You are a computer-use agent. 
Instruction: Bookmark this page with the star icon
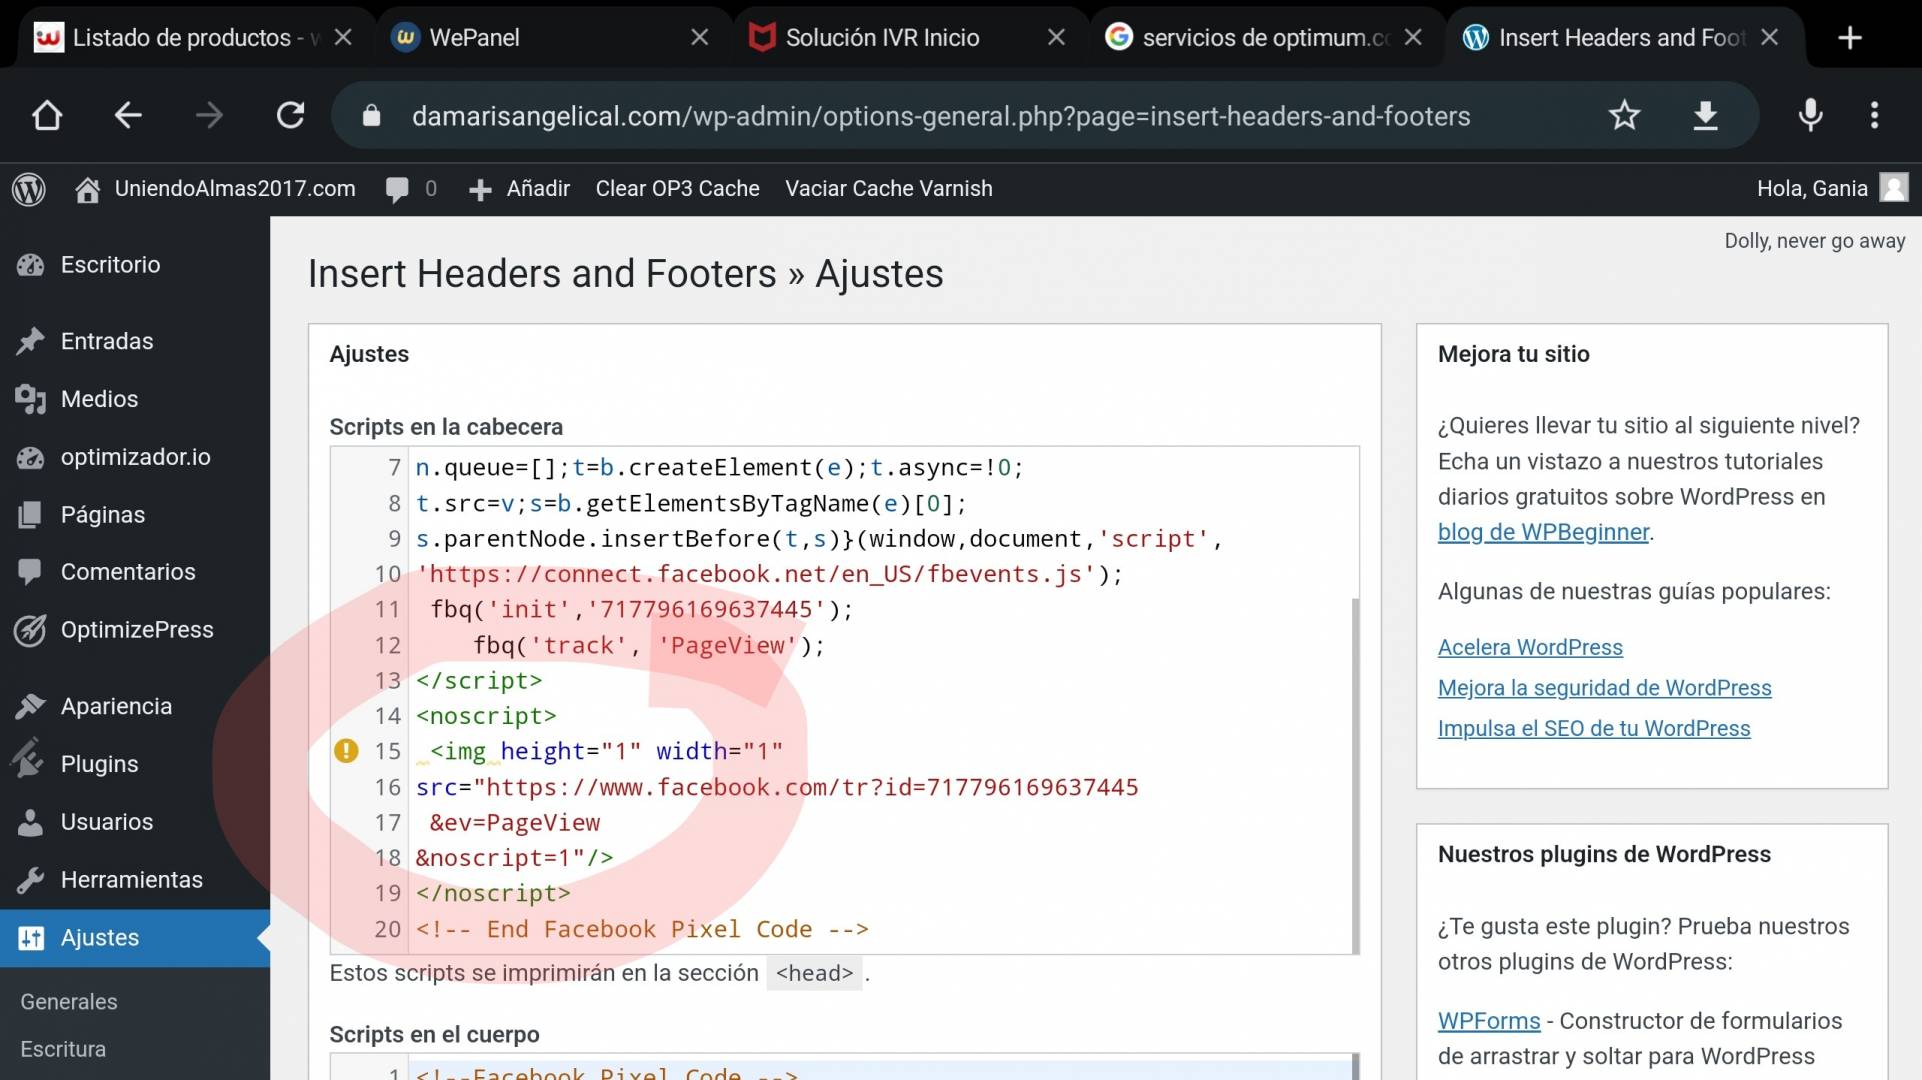point(1624,116)
